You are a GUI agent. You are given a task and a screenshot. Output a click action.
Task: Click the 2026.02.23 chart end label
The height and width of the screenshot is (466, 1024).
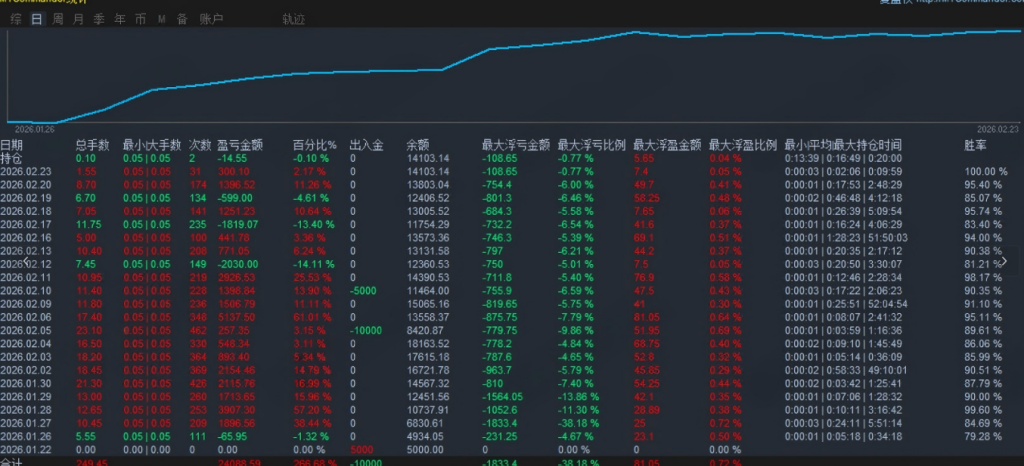coord(997,129)
